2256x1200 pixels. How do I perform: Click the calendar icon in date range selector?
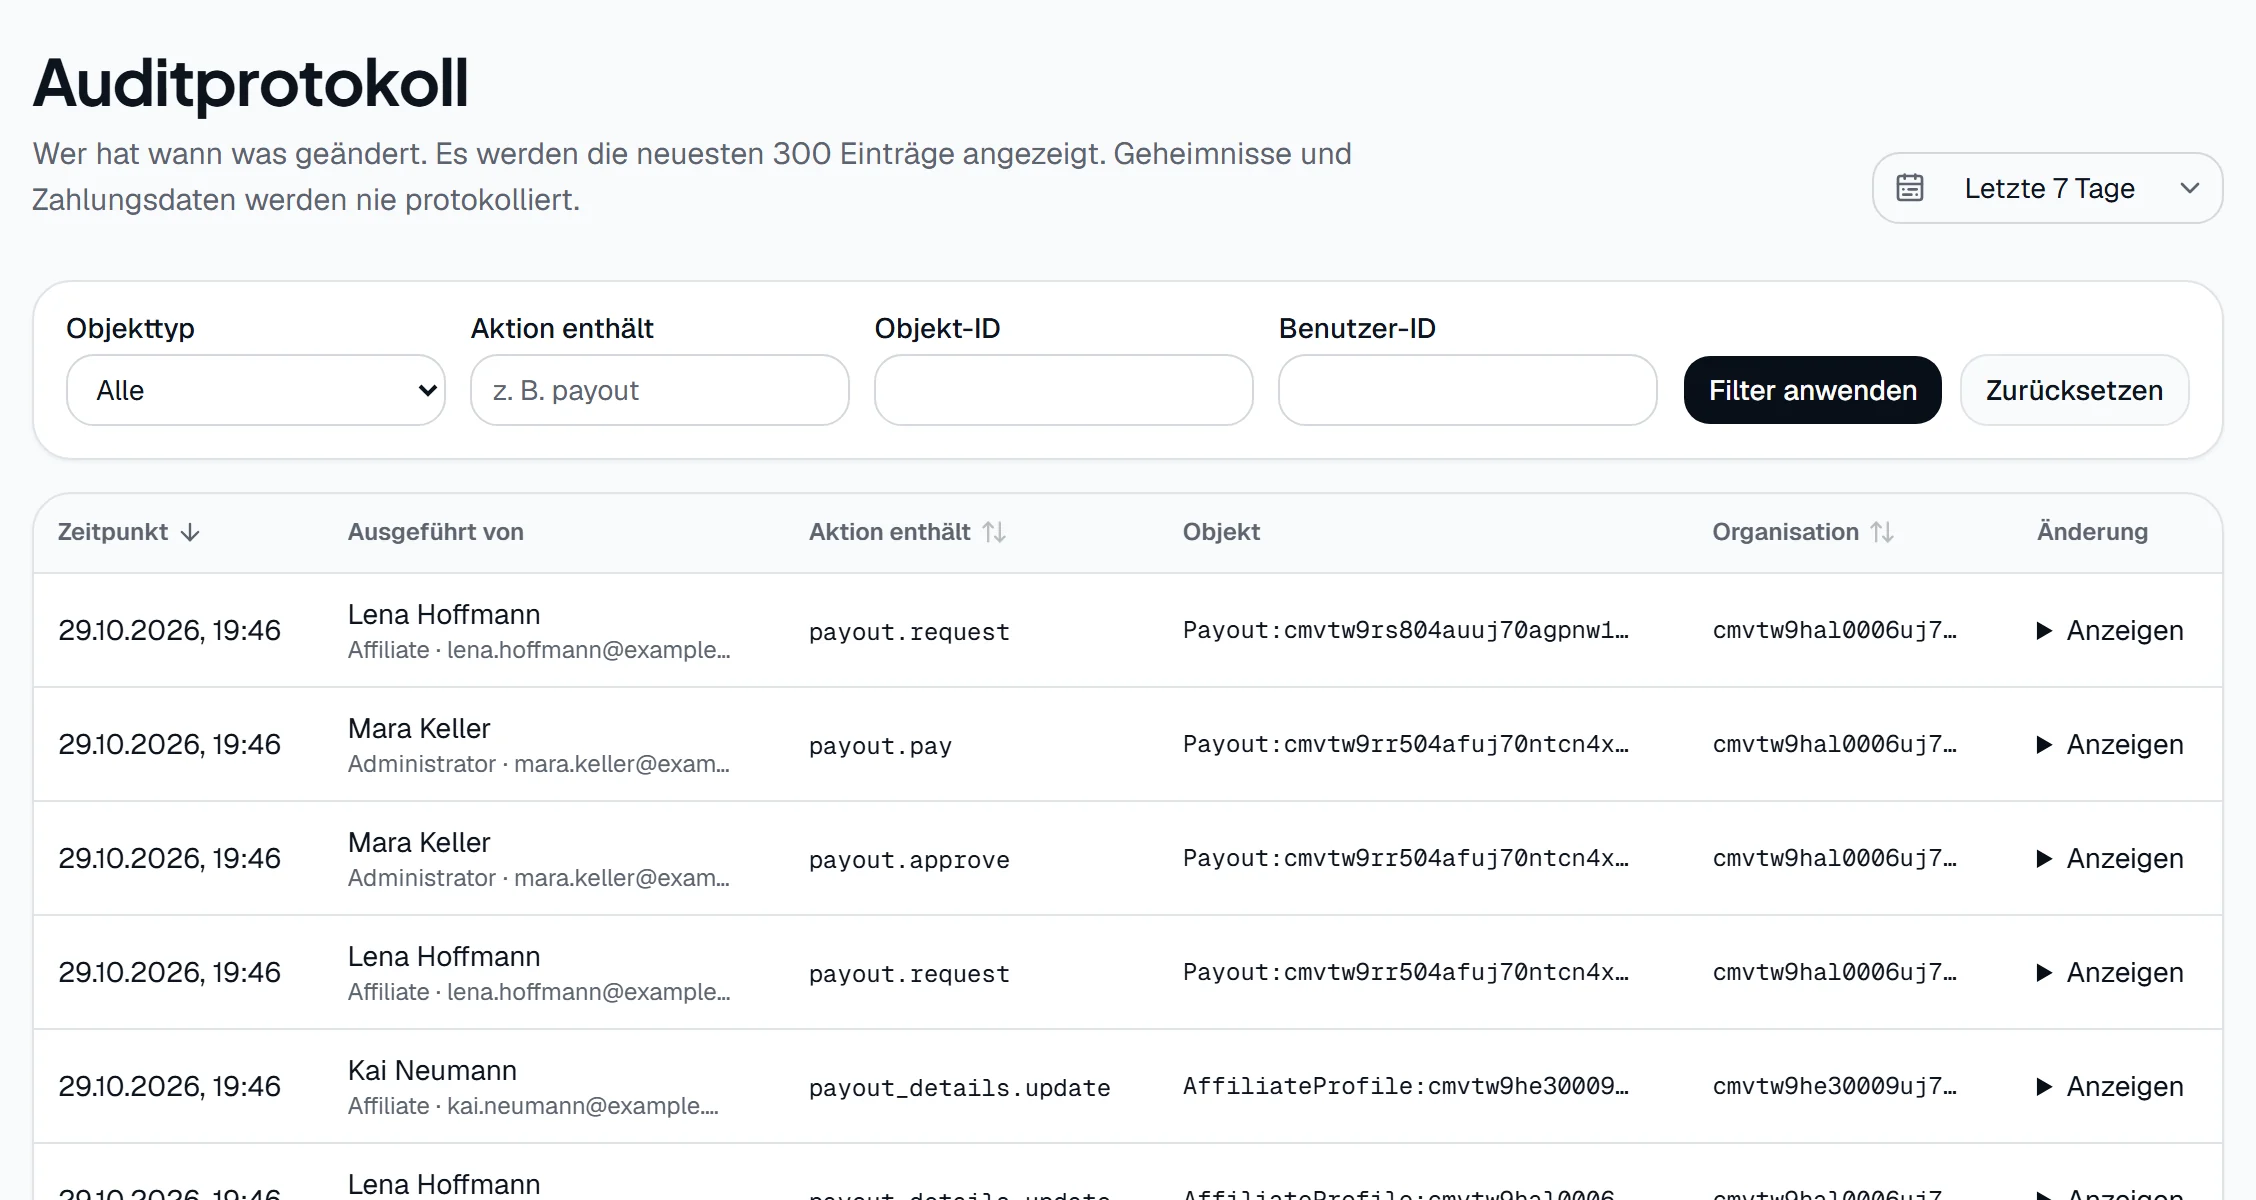[1910, 188]
